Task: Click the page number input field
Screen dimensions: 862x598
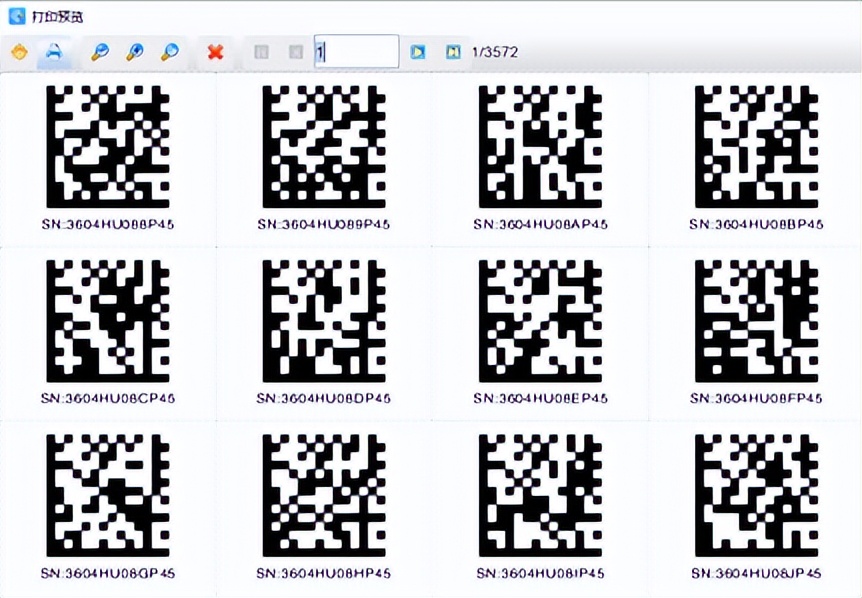Action: click(356, 52)
